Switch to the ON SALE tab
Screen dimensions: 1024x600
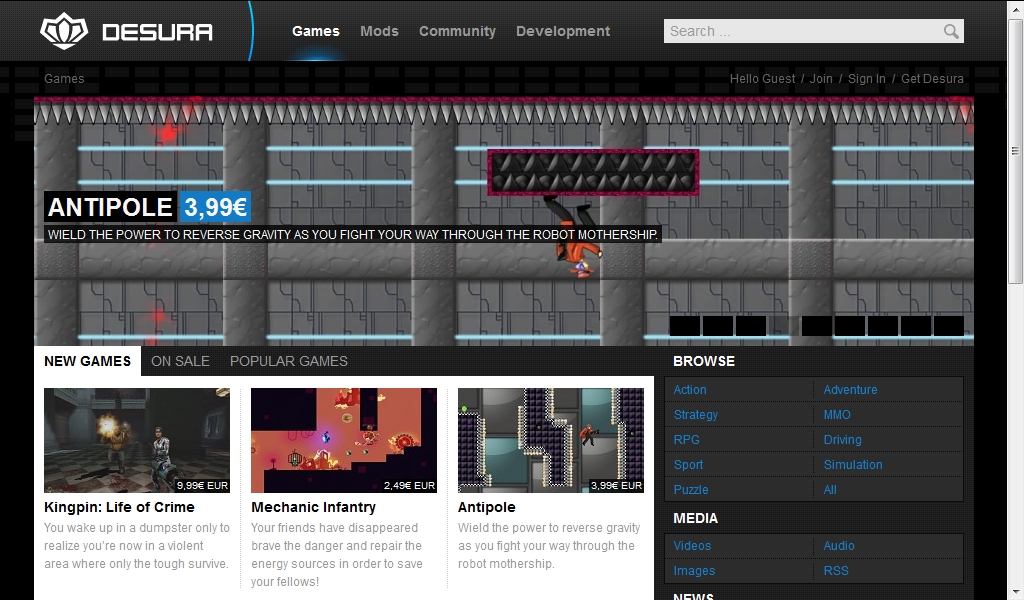(x=180, y=361)
